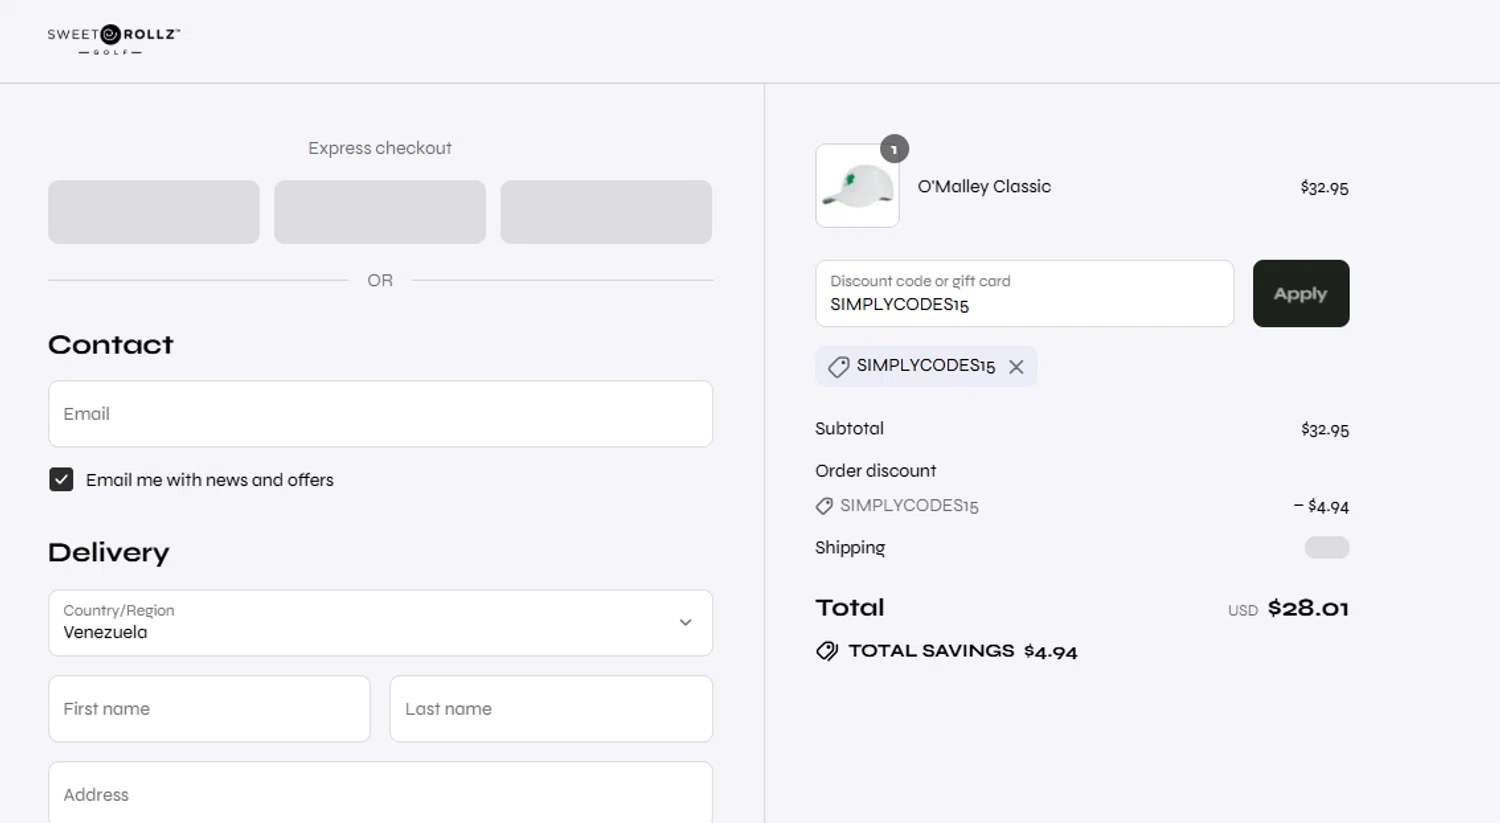1500x823 pixels.
Task: Click the $28.01 total amount
Action: [x=1308, y=609]
